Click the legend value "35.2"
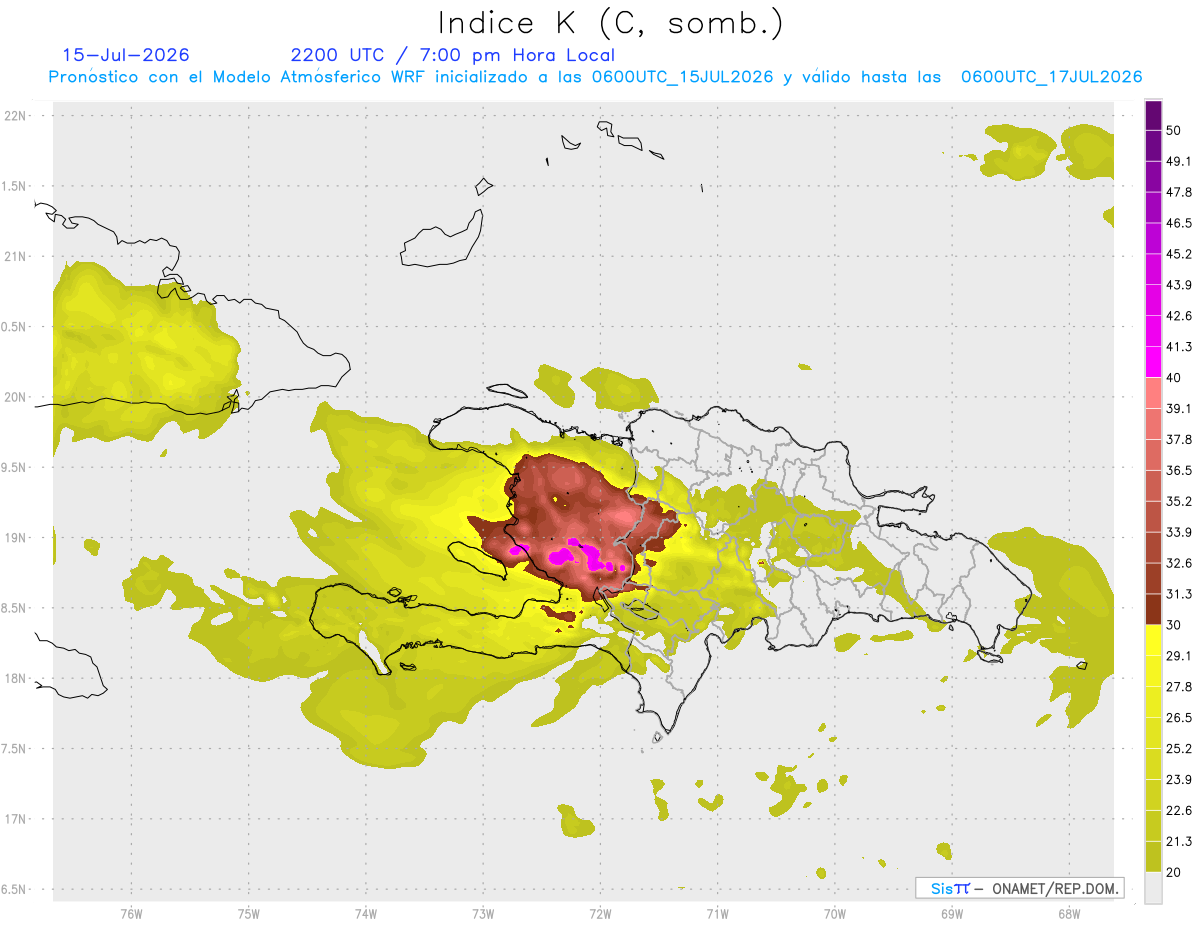The image size is (1200, 927). [x=1178, y=501]
